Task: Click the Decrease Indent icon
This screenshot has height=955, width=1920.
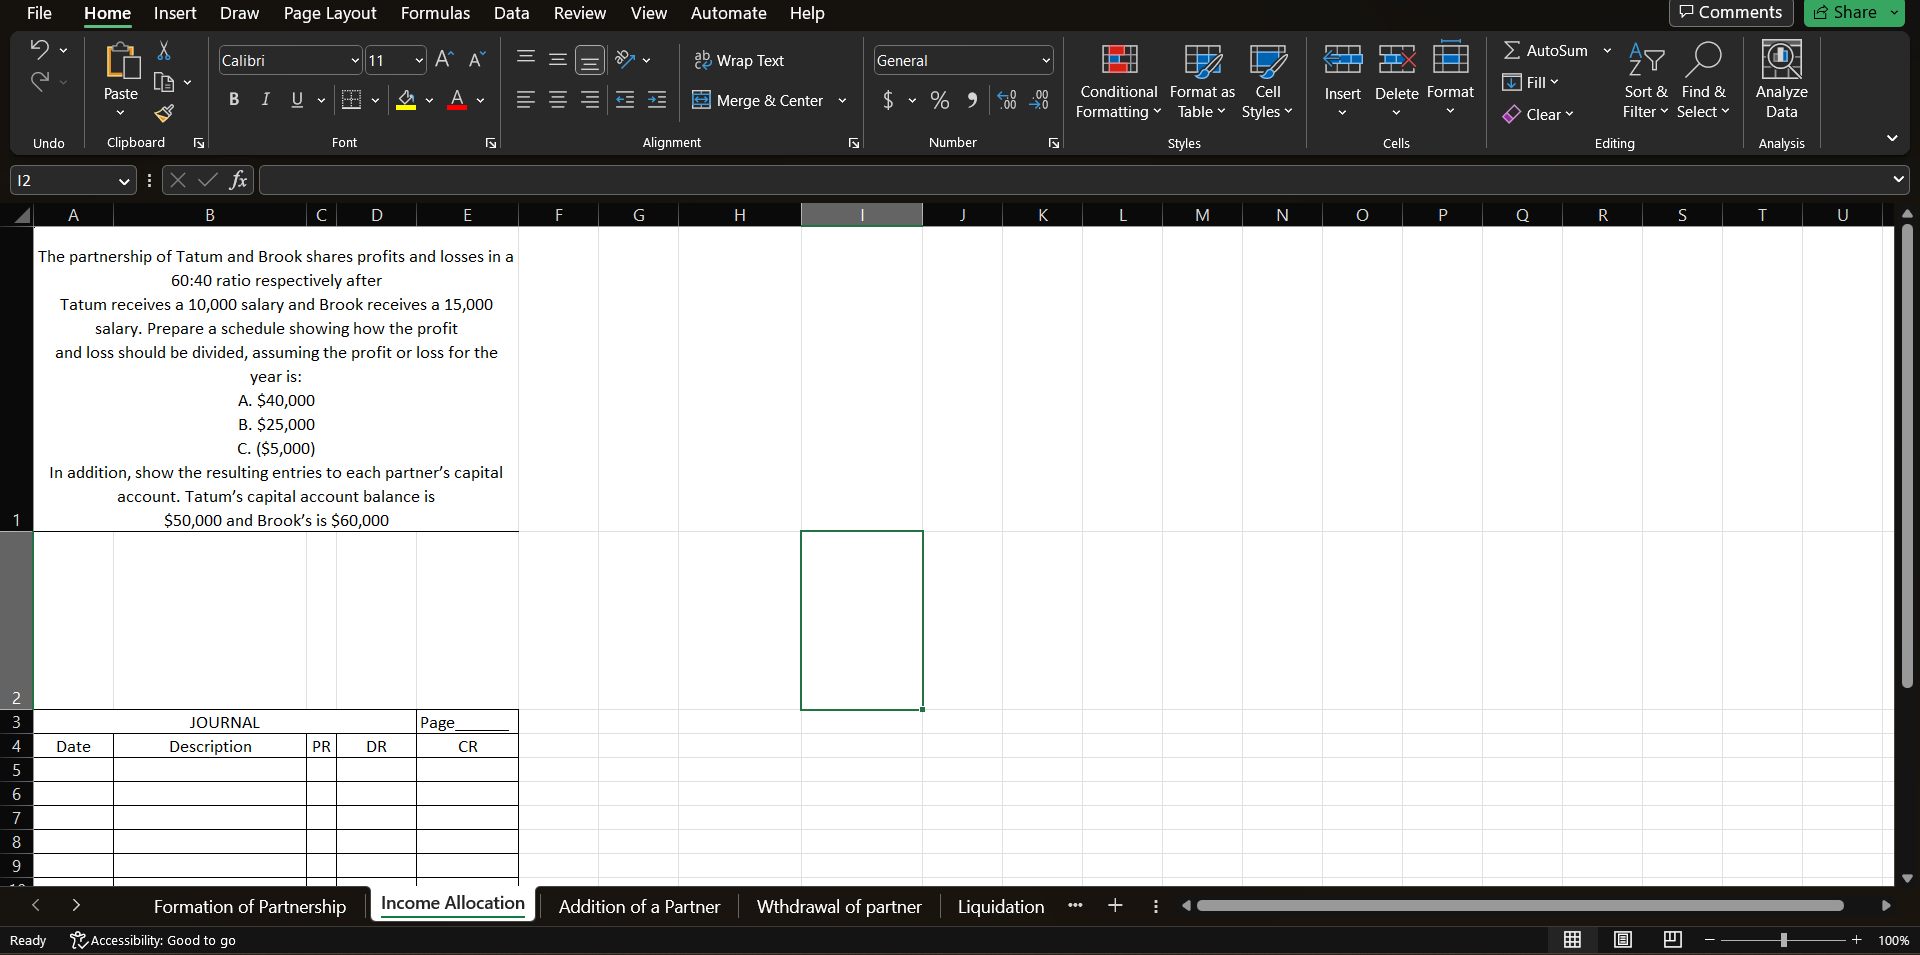Action: [x=625, y=100]
